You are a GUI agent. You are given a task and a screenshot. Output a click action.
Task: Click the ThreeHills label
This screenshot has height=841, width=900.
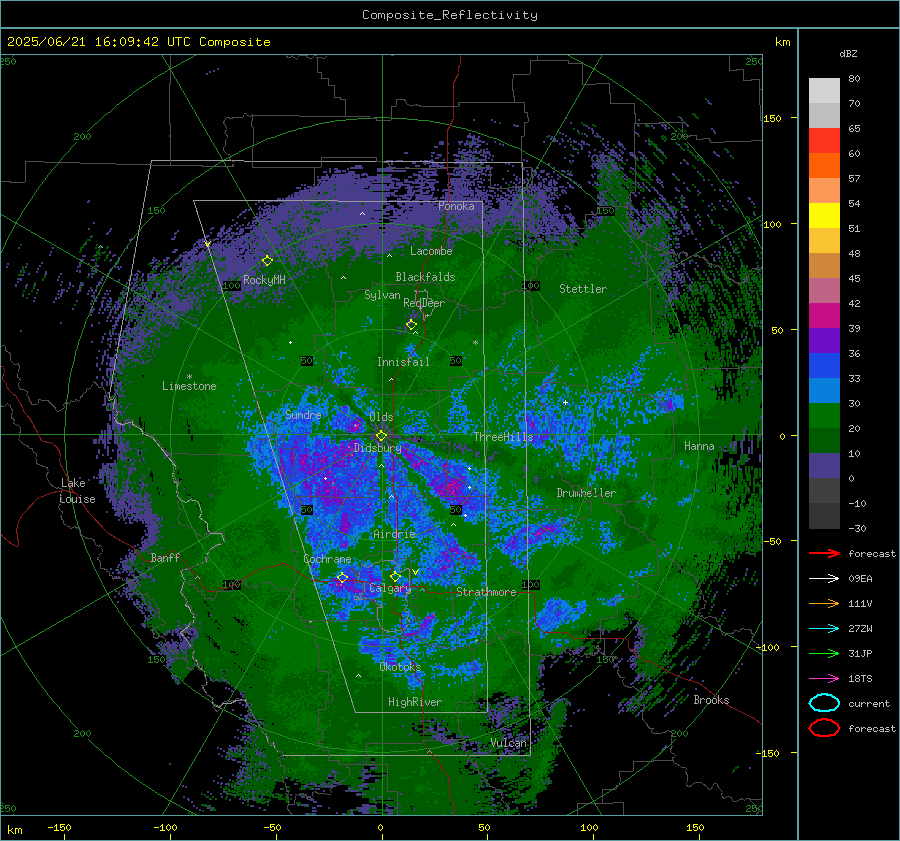tap(503, 437)
